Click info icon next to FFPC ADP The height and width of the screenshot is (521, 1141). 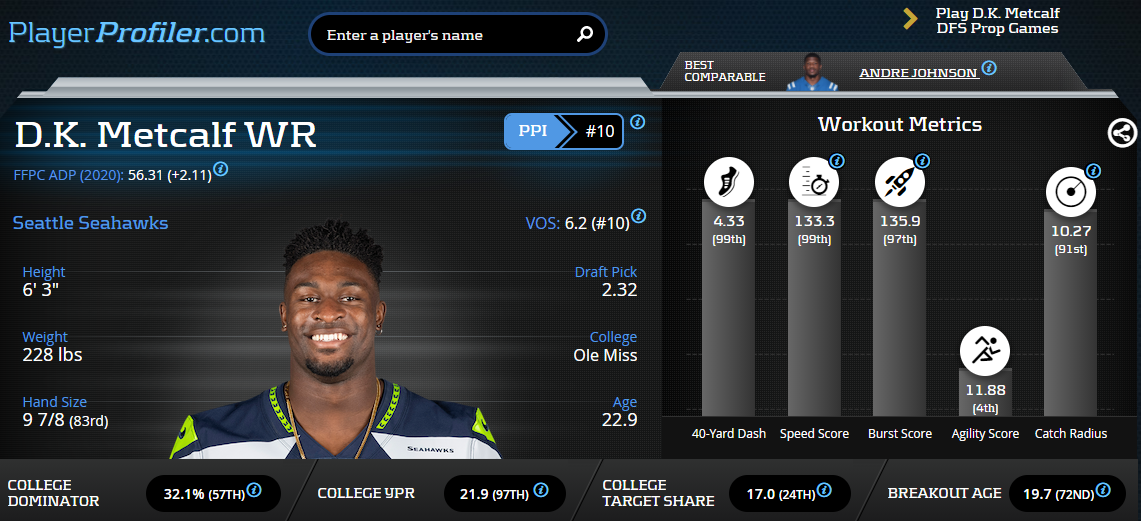(220, 169)
